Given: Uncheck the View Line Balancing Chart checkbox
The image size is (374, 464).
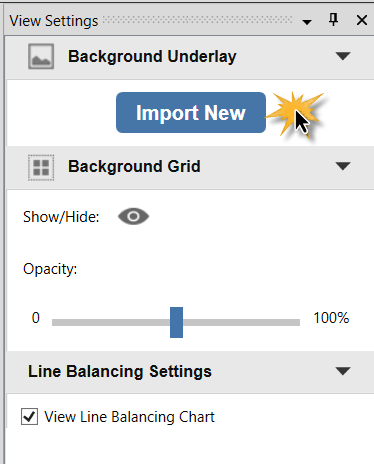Looking at the screenshot, I should [29, 416].
